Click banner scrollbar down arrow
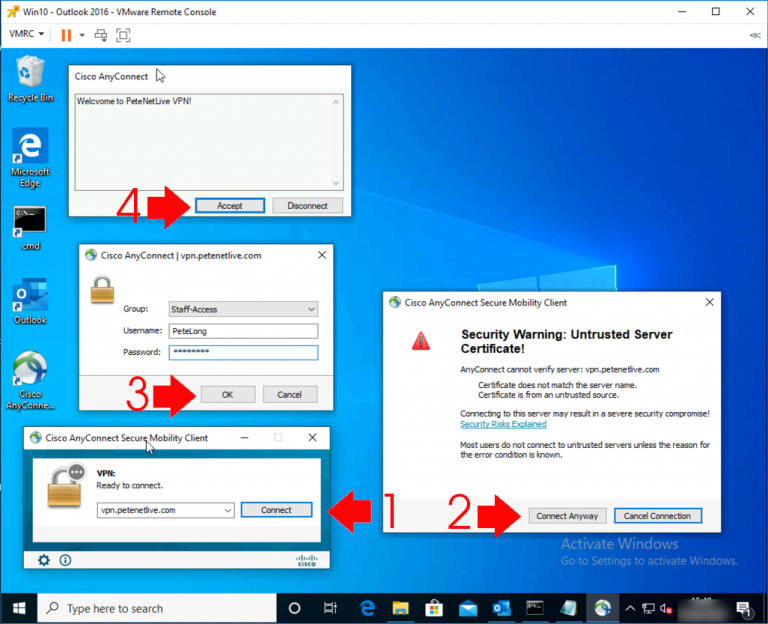 [336, 183]
